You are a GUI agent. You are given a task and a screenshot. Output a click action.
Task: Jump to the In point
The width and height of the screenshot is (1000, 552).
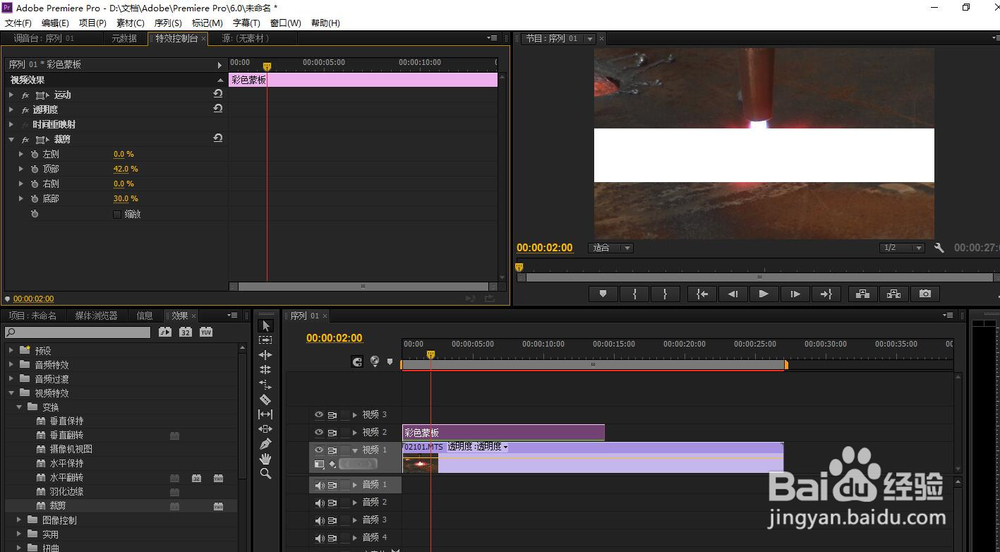tap(702, 294)
